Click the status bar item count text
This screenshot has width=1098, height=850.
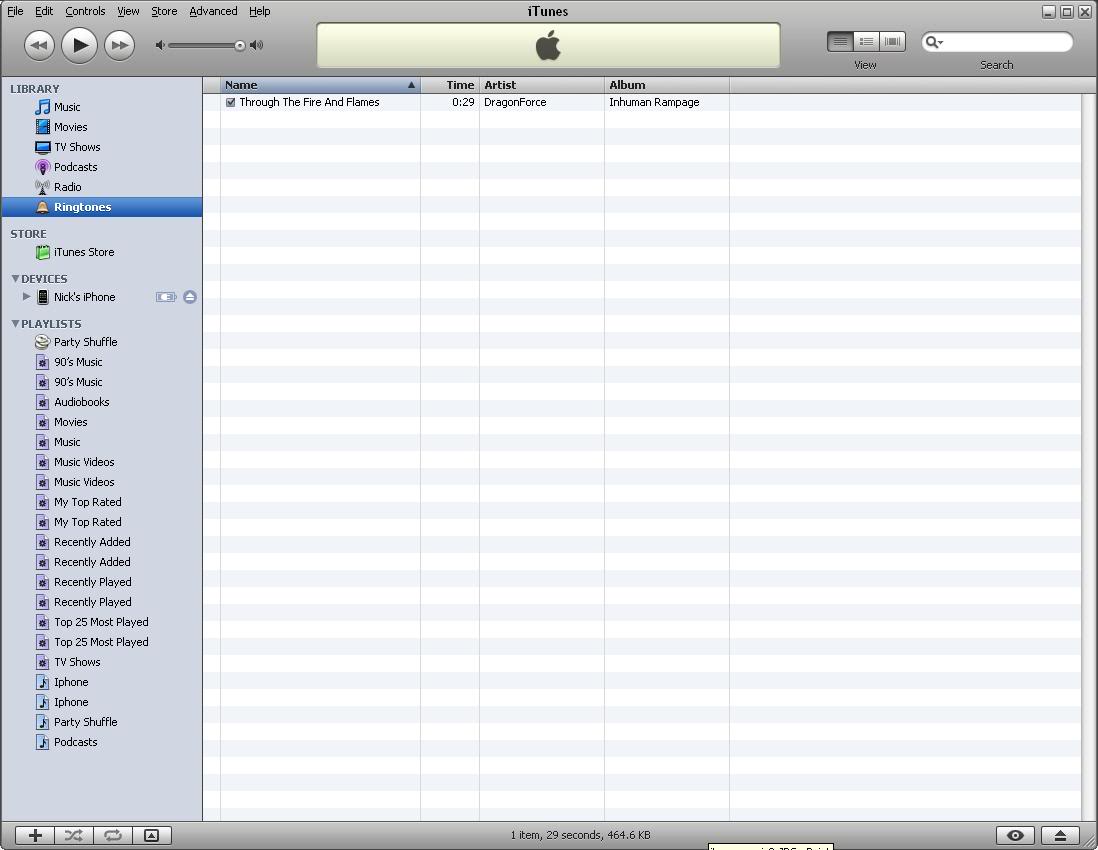[x=581, y=835]
